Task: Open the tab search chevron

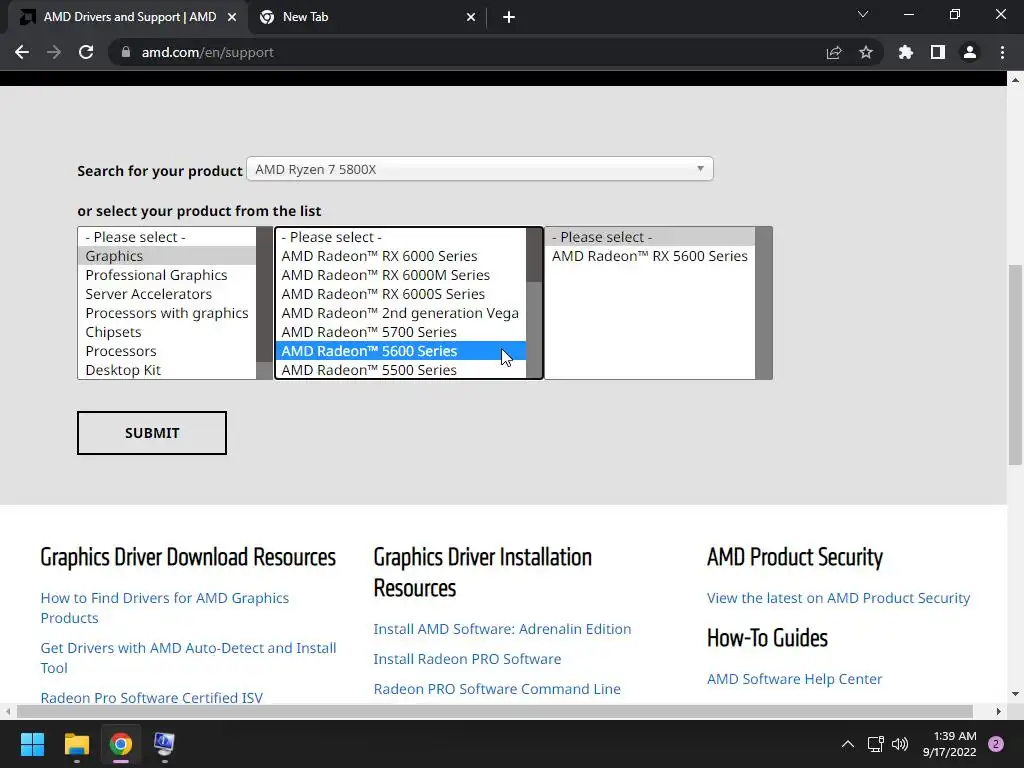Action: [x=863, y=14]
